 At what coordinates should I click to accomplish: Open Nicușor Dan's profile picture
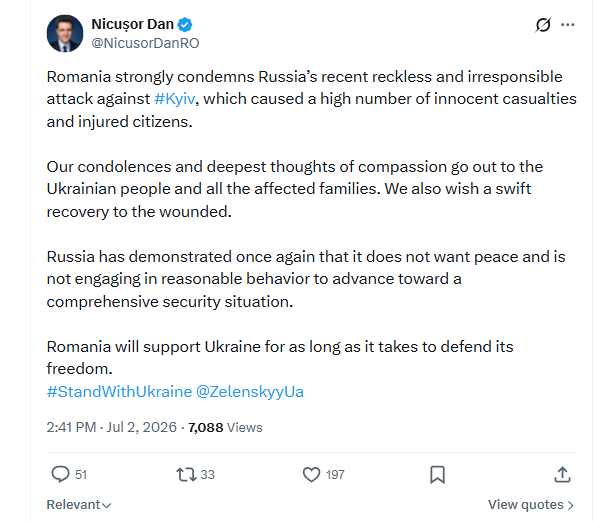pyautogui.click(x=65, y=33)
